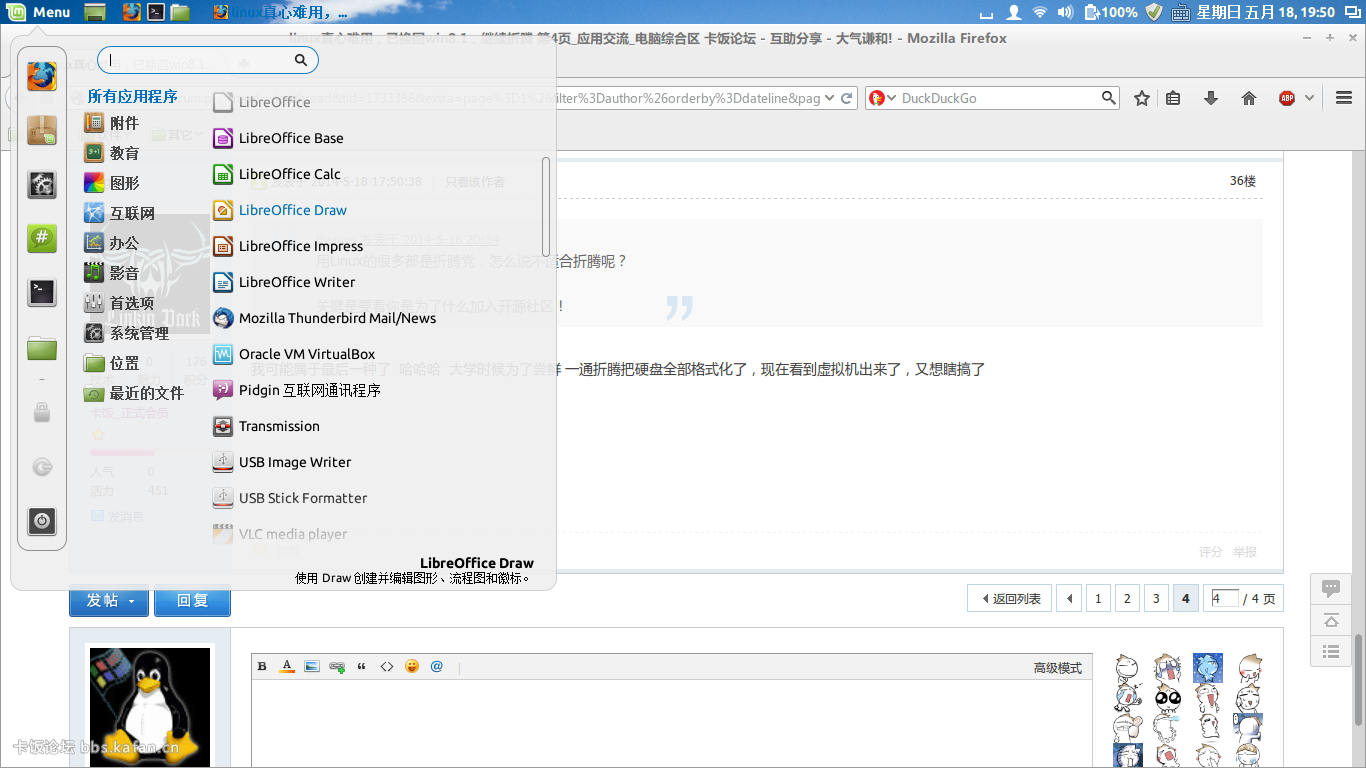Select the 办公 category
The height and width of the screenshot is (768, 1366).
(124, 243)
